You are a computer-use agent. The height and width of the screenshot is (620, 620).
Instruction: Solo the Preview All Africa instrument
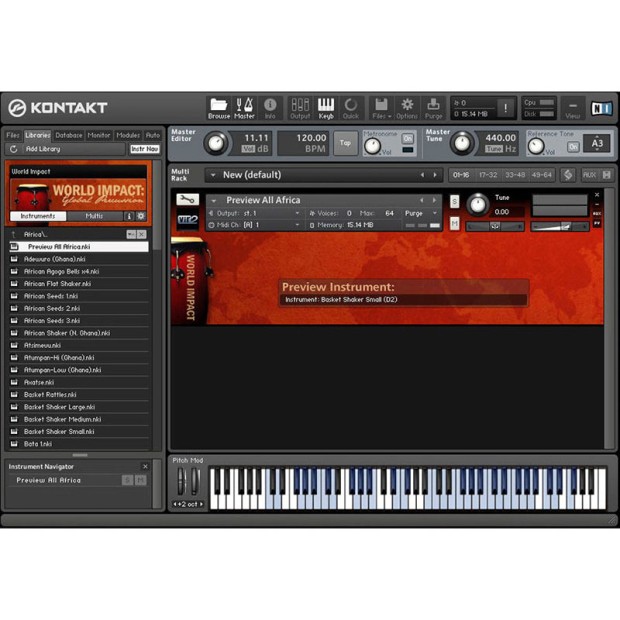click(x=455, y=202)
